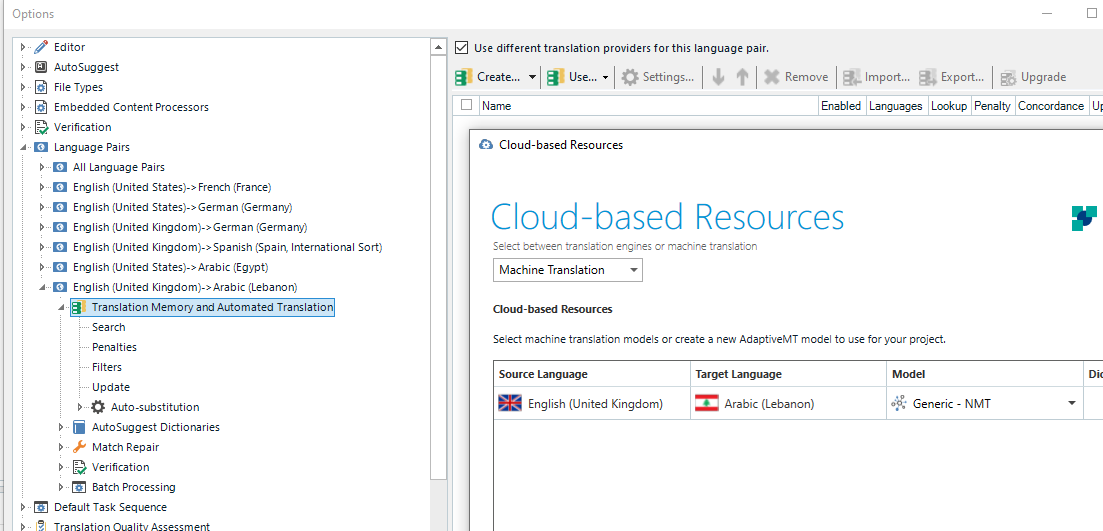Click the move down arrow toolbar icon

click(718, 77)
